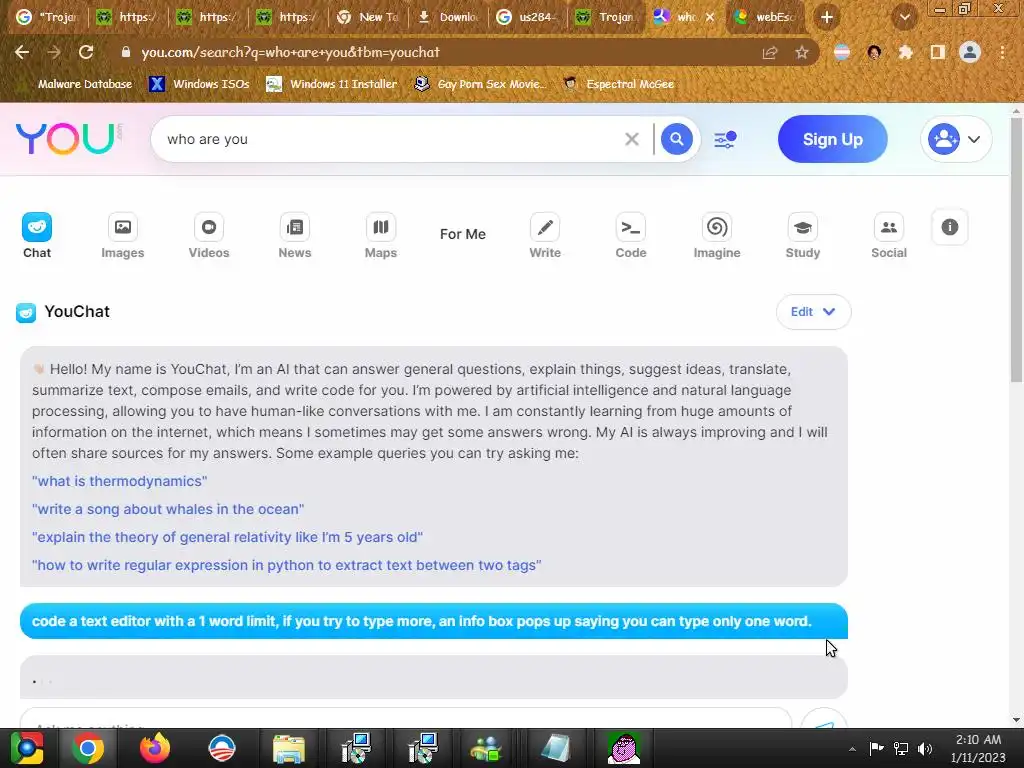Open the Chrome three-dot menu
1024x768 pixels.
1002,52
